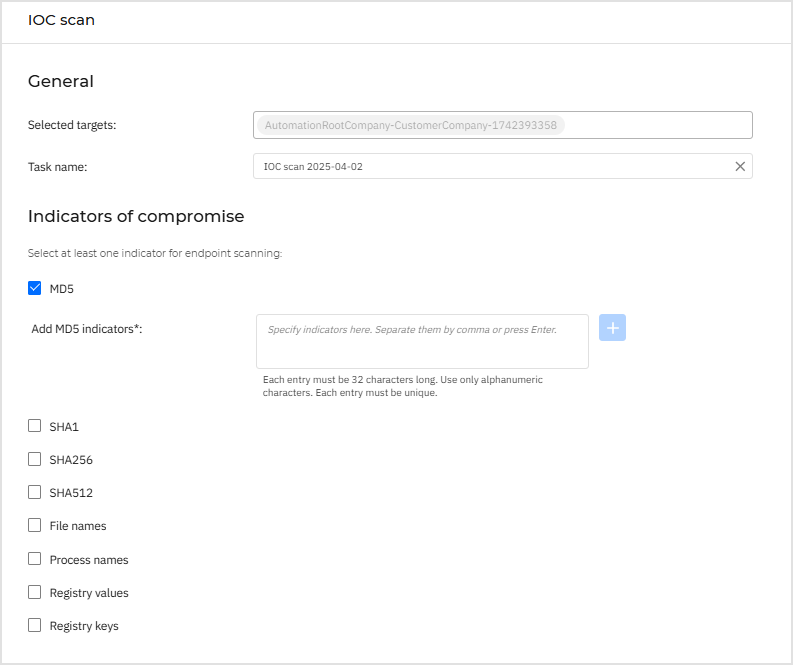Screen dimensions: 793x665
Task: Click the plus icon to add MD5 indicators
Action: [x=612, y=328]
